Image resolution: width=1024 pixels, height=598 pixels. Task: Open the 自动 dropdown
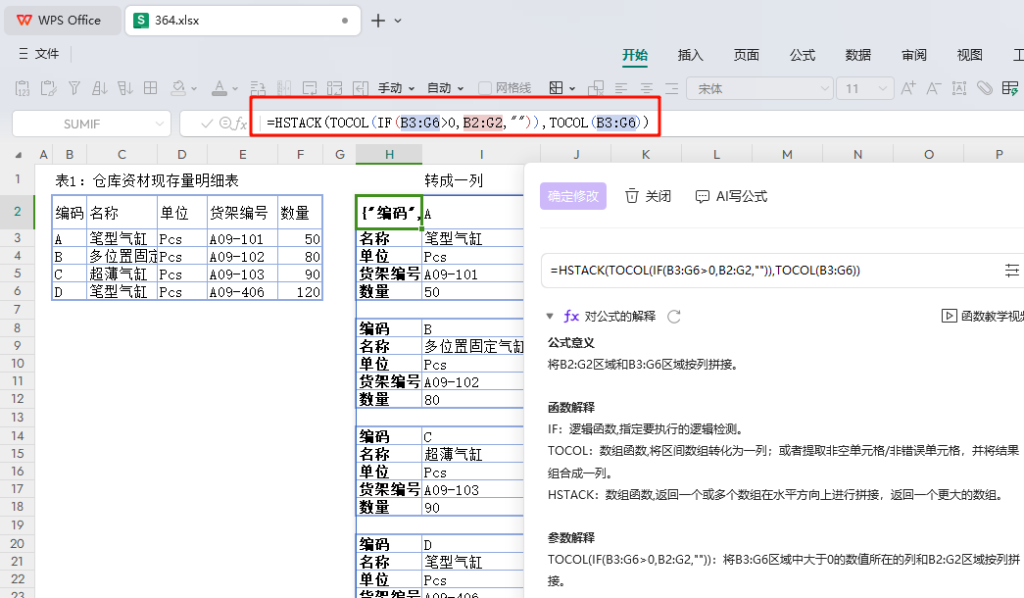coord(445,88)
